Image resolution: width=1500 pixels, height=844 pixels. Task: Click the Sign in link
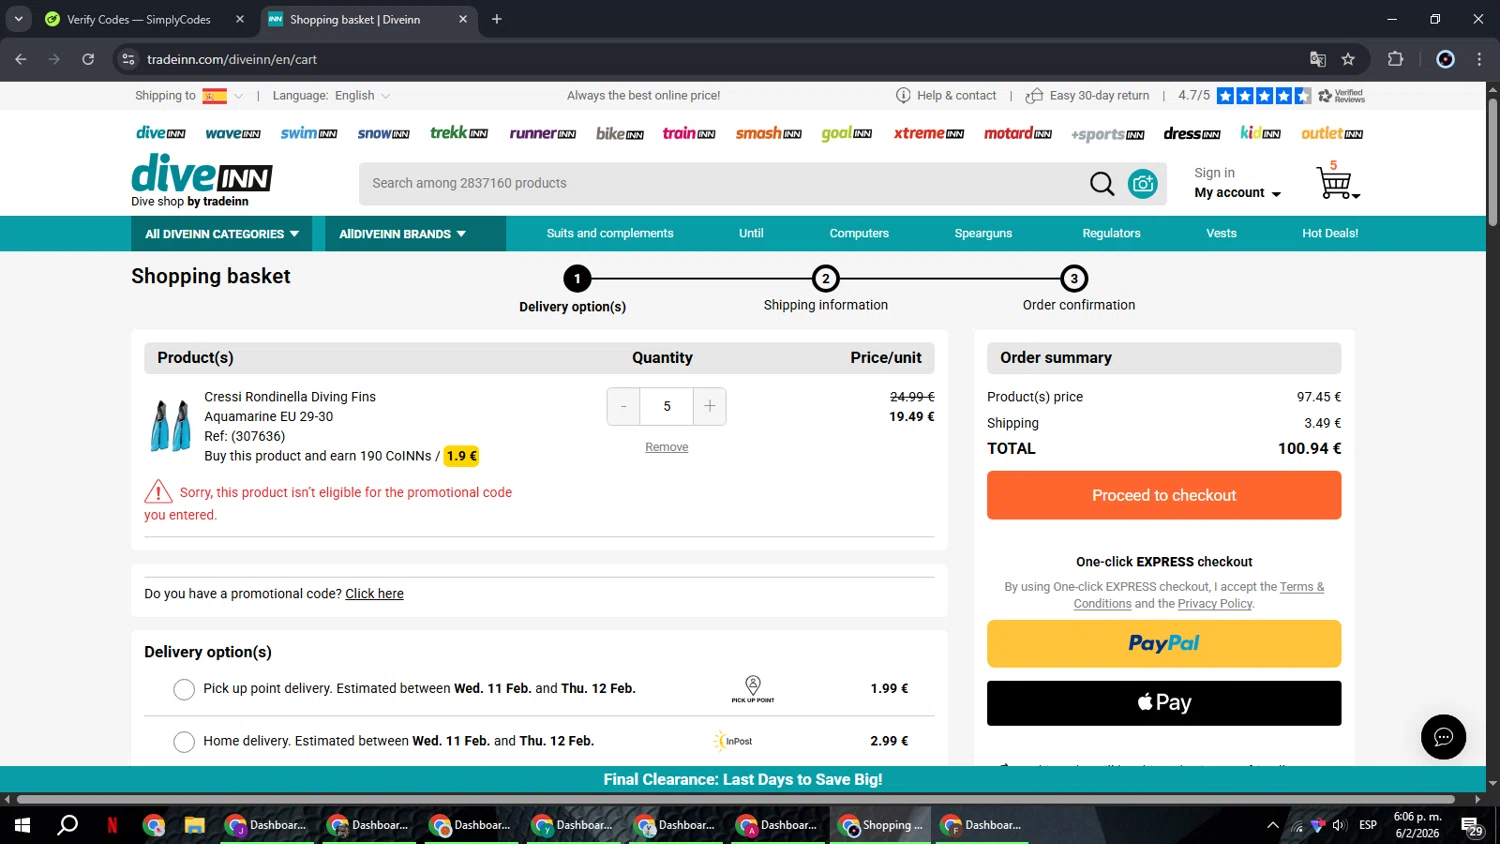1214,173
